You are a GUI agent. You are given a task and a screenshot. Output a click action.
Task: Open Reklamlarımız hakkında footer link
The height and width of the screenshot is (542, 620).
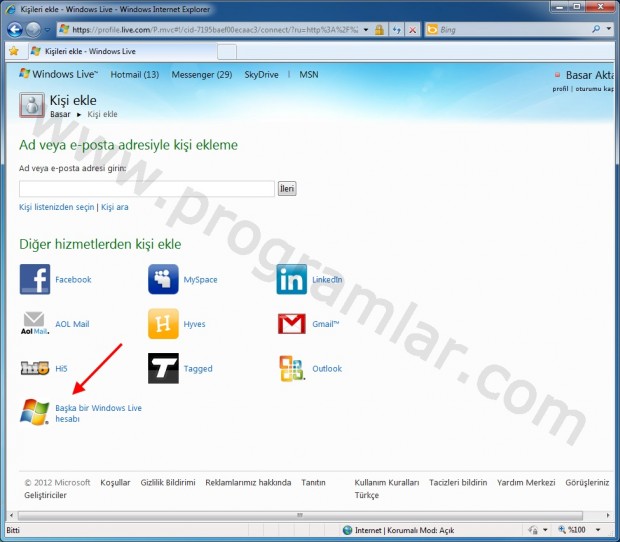pyautogui.click(x=248, y=483)
